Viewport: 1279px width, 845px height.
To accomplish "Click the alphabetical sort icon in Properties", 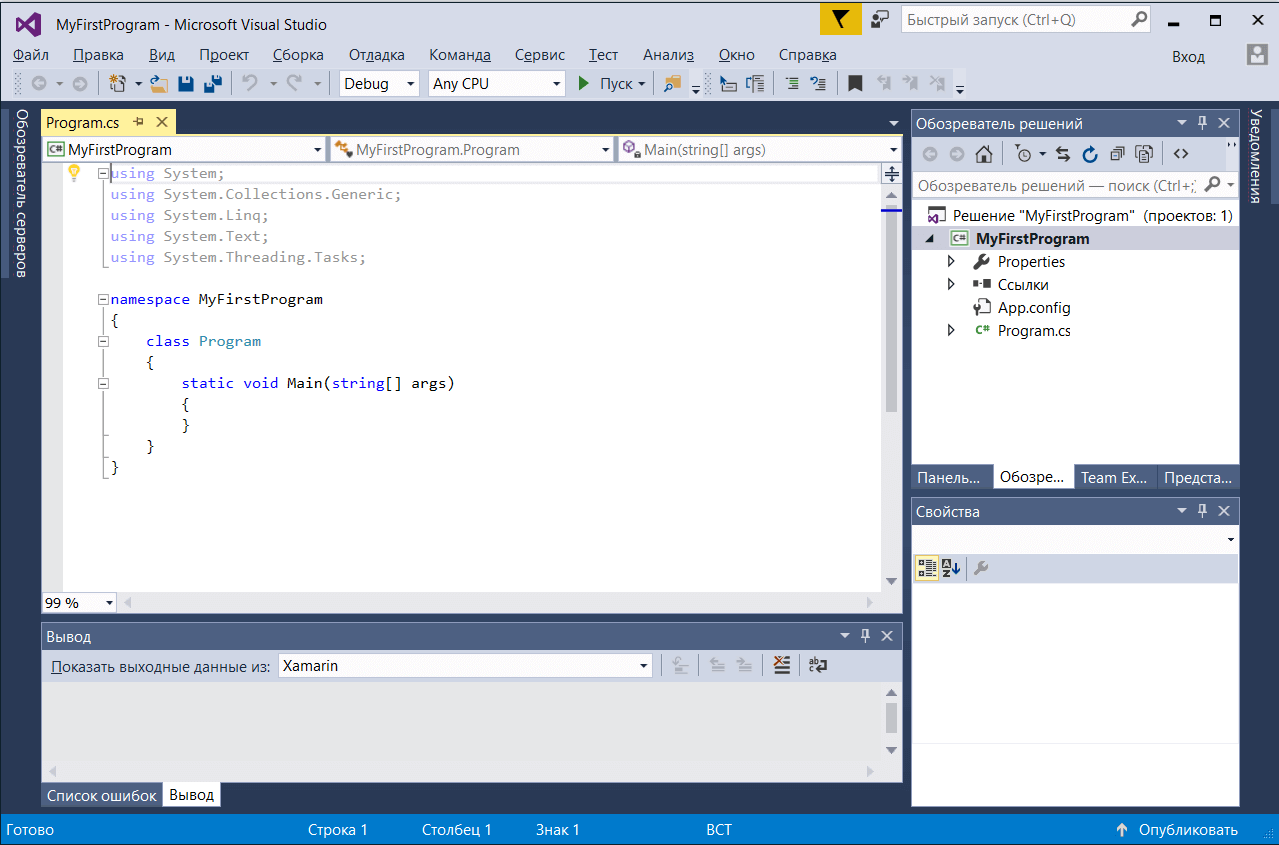I will point(951,568).
